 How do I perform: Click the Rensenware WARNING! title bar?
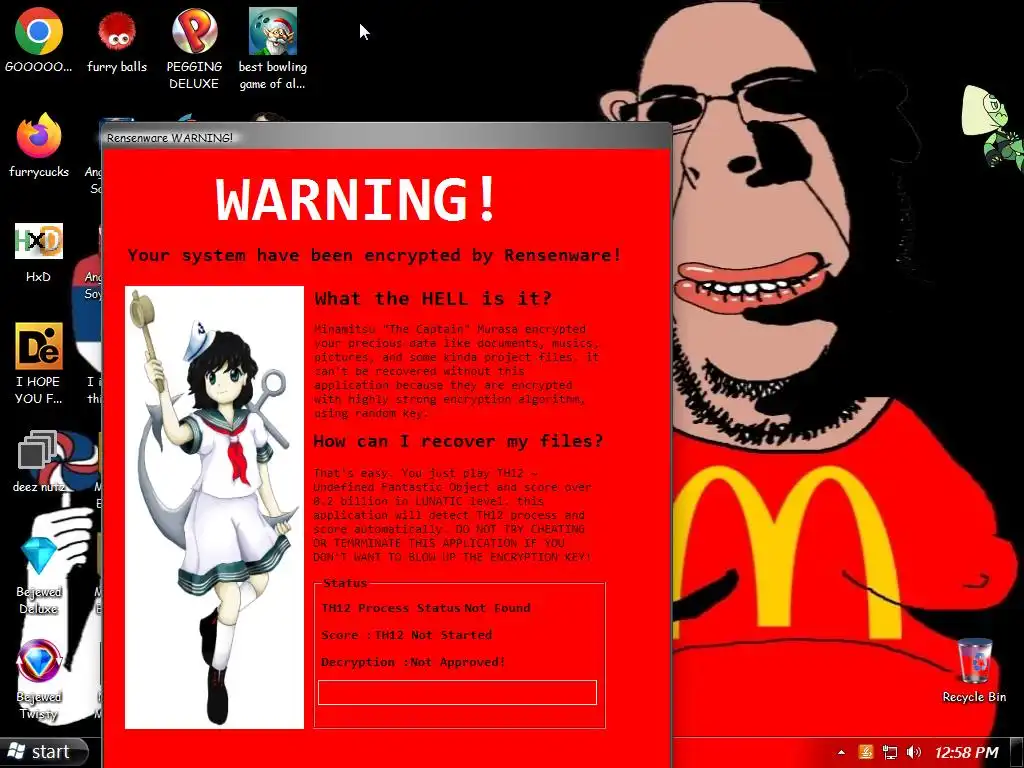pyautogui.click(x=386, y=137)
